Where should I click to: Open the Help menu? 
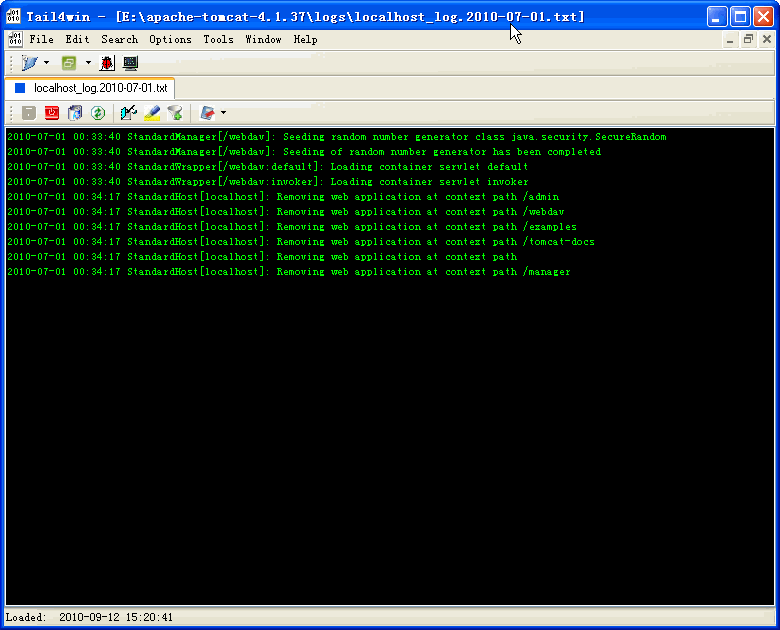pyautogui.click(x=305, y=39)
